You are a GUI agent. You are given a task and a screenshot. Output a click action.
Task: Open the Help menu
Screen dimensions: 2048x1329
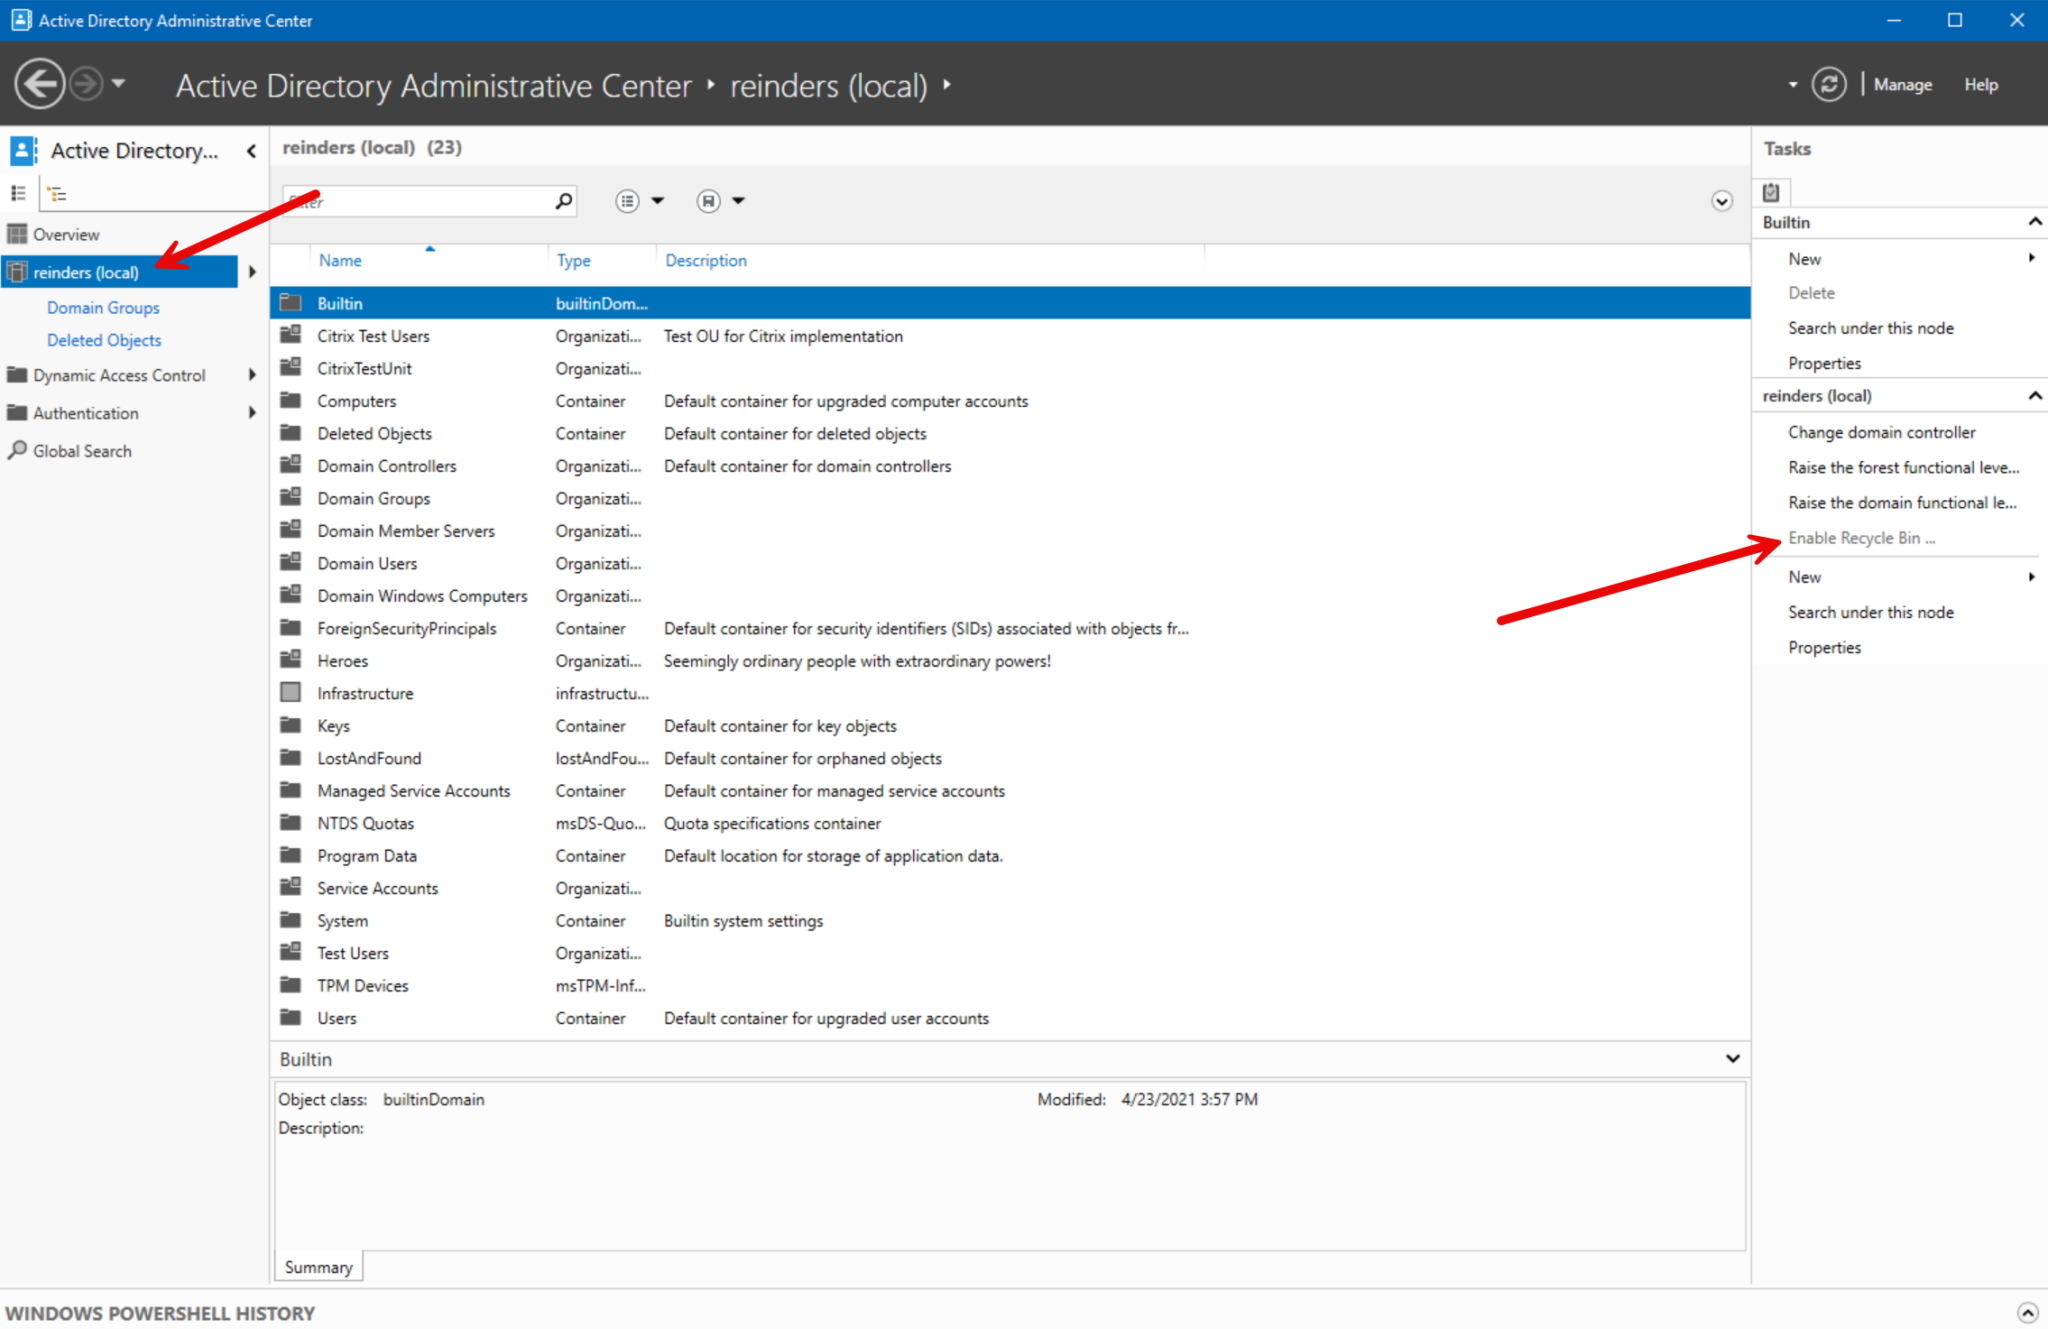(1980, 84)
